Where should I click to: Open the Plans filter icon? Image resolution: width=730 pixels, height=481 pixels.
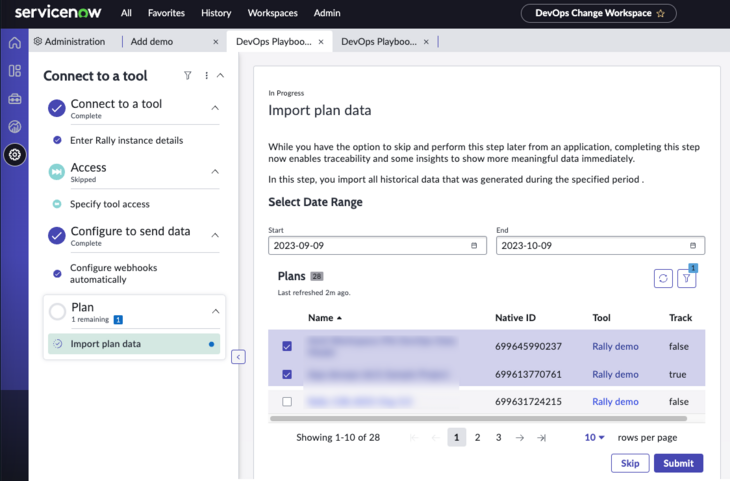coord(686,278)
